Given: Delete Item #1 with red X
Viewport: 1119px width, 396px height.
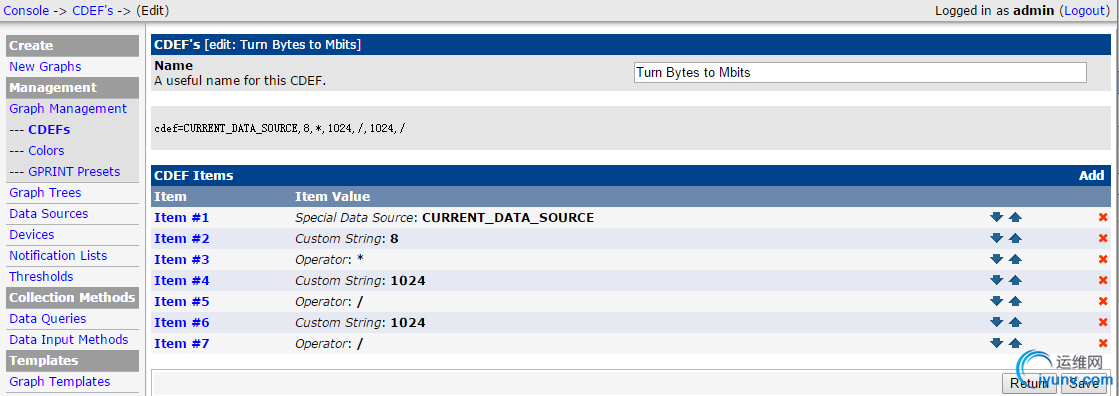Looking at the screenshot, I should coord(1103,218).
